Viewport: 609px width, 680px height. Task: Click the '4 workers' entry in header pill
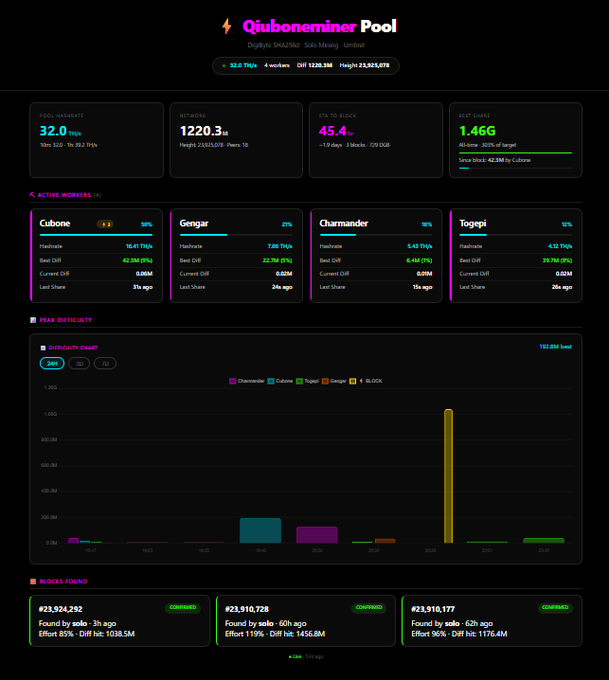[277, 65]
